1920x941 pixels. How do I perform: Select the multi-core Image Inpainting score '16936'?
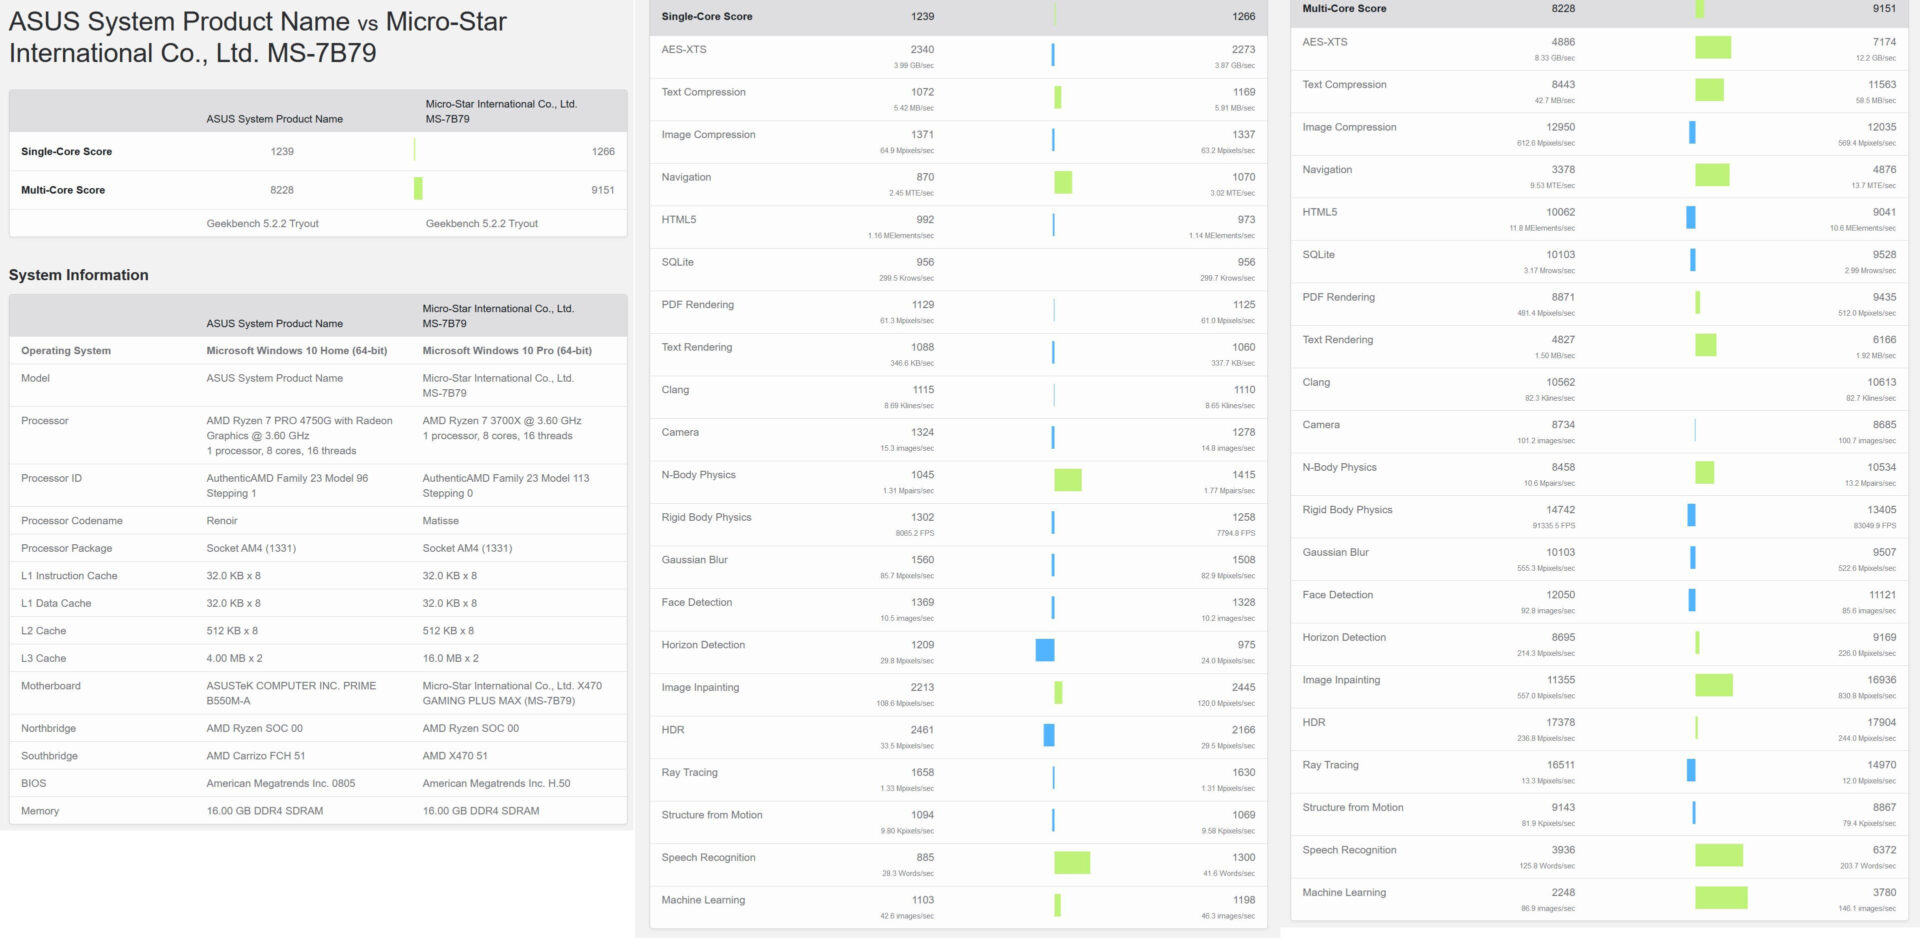pyautogui.click(x=1881, y=680)
